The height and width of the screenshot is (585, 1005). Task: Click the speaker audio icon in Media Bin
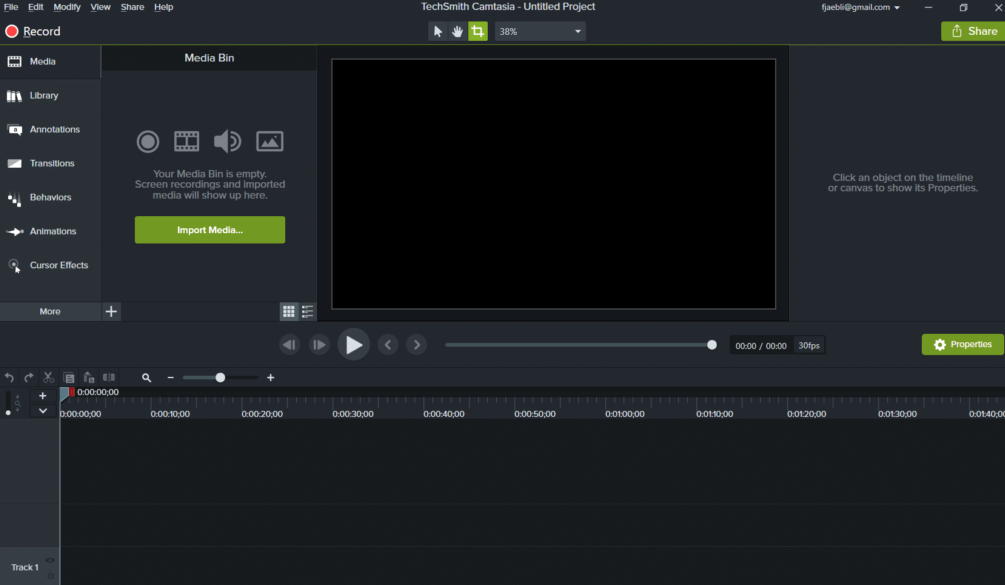(x=228, y=142)
